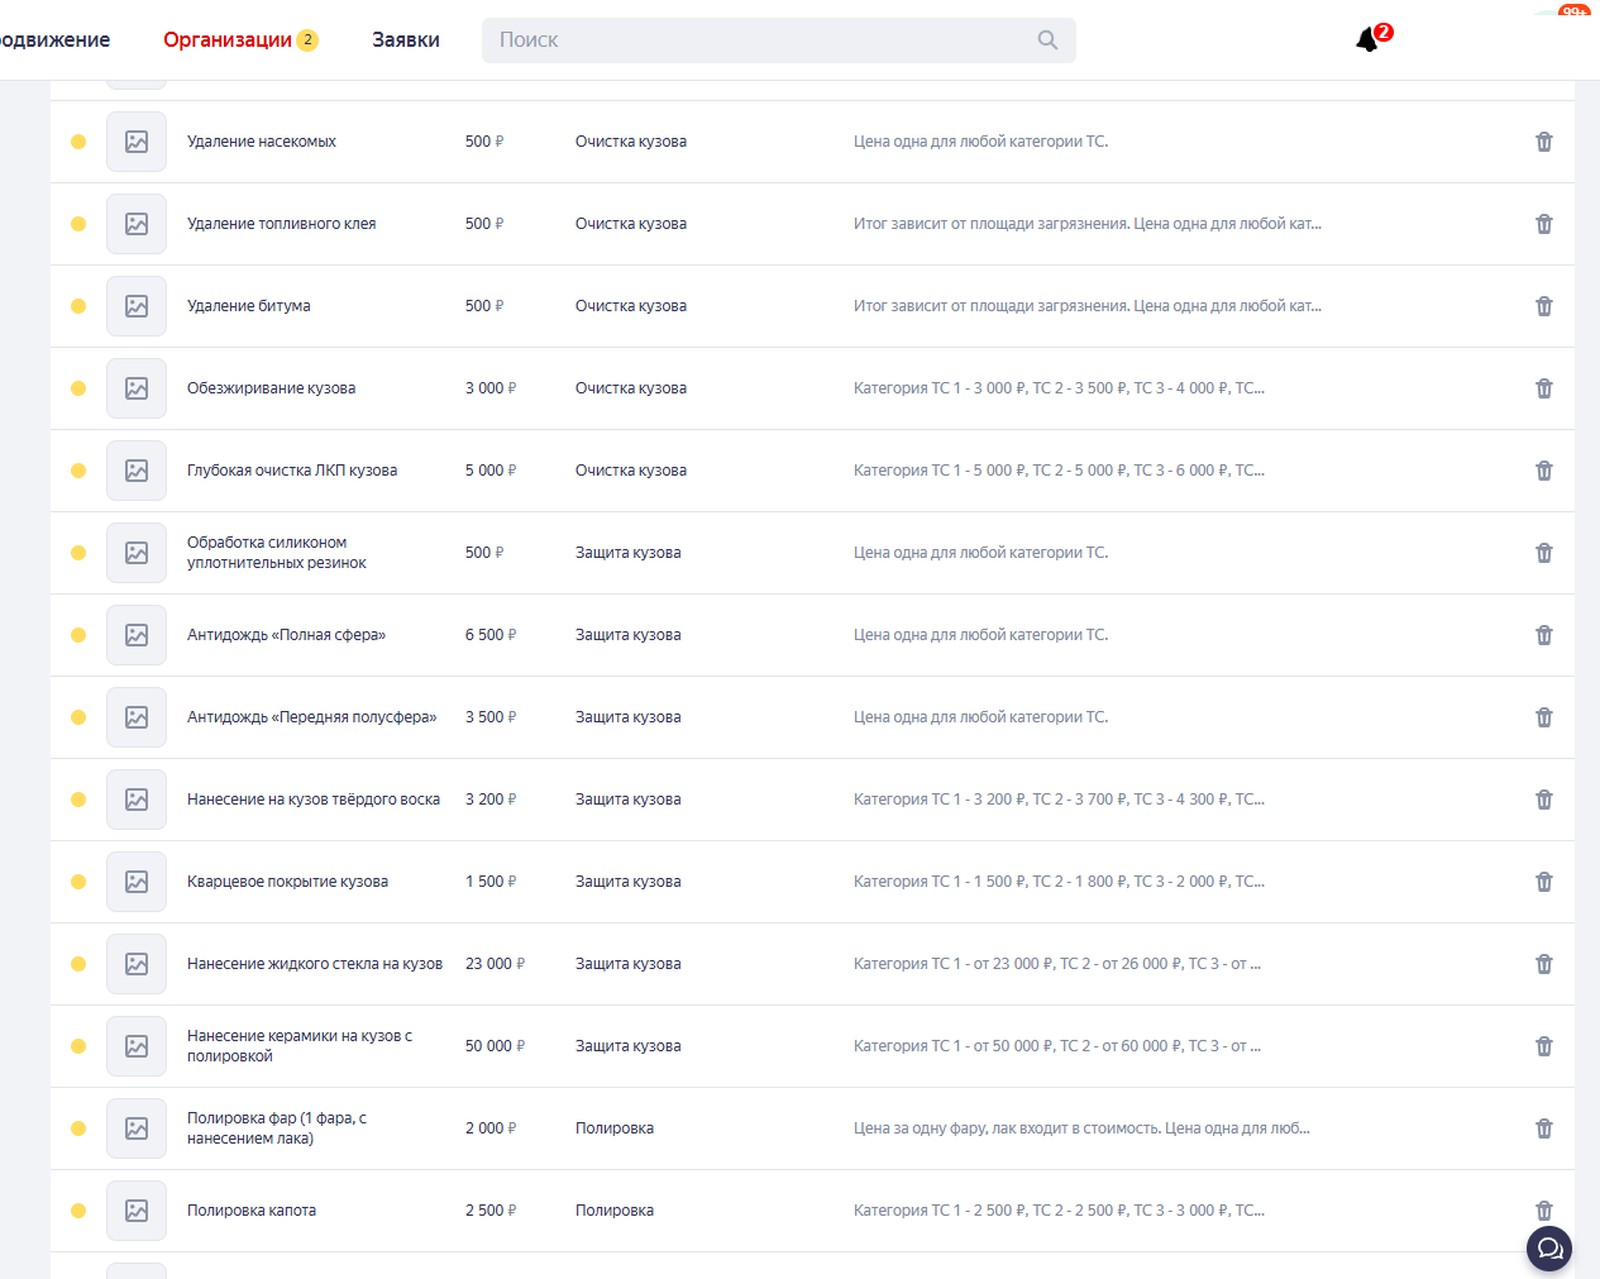Image resolution: width=1600 pixels, height=1279 pixels.
Task: Delete Кварцевое покрытие кузова service
Action: tap(1544, 881)
